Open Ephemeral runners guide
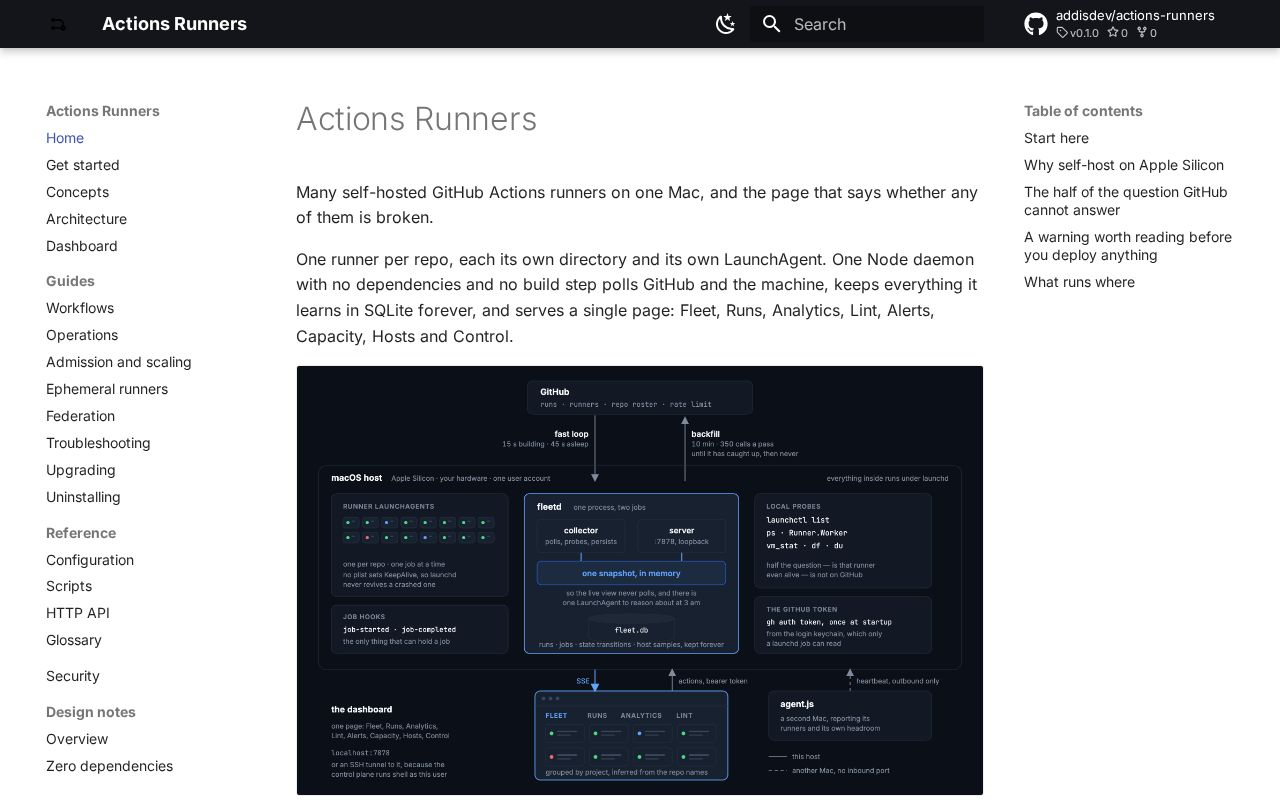Image resolution: width=1280 pixels, height=800 pixels. tap(107, 389)
